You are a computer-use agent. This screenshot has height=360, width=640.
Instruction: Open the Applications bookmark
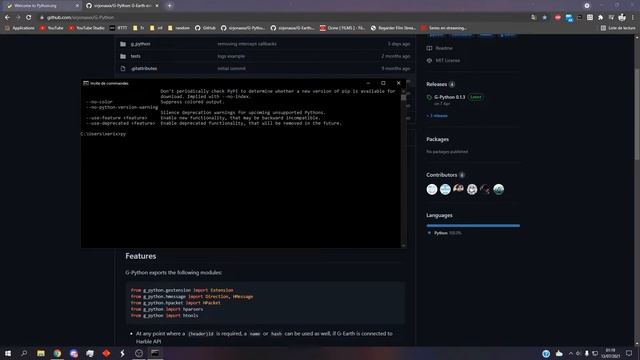pyautogui.click(x=20, y=28)
